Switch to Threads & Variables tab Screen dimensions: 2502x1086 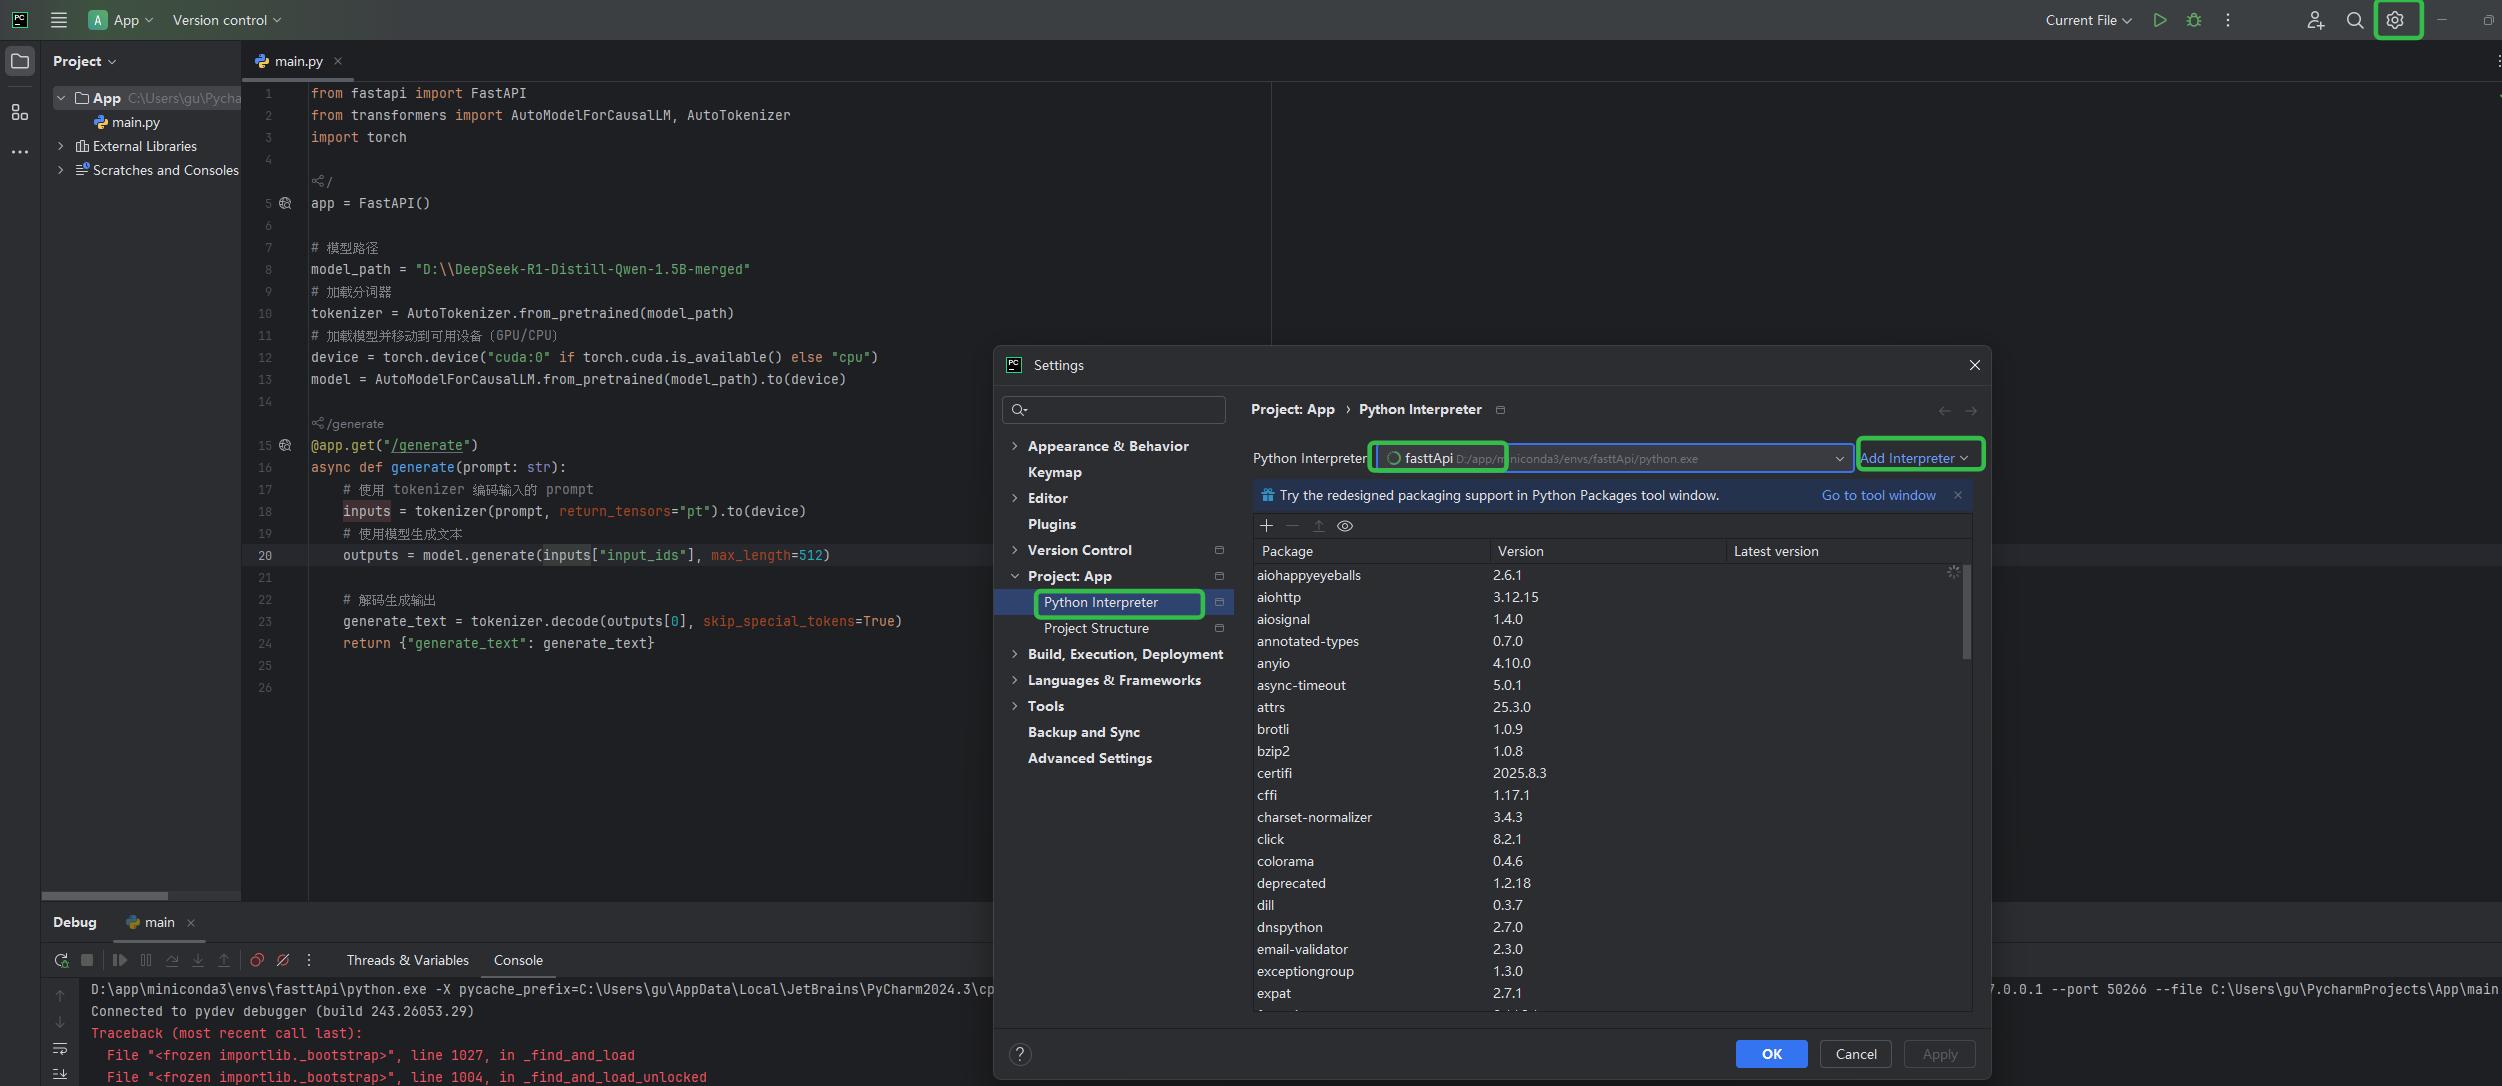[407, 960]
